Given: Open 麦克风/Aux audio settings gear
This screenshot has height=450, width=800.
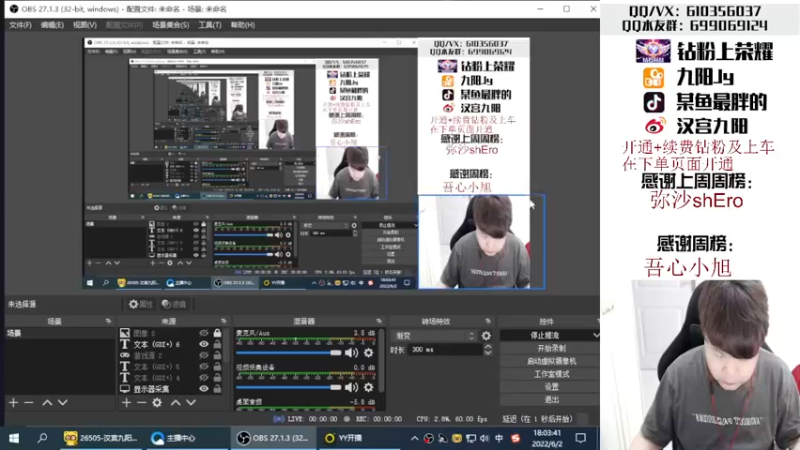Looking at the screenshot, I should point(368,353).
